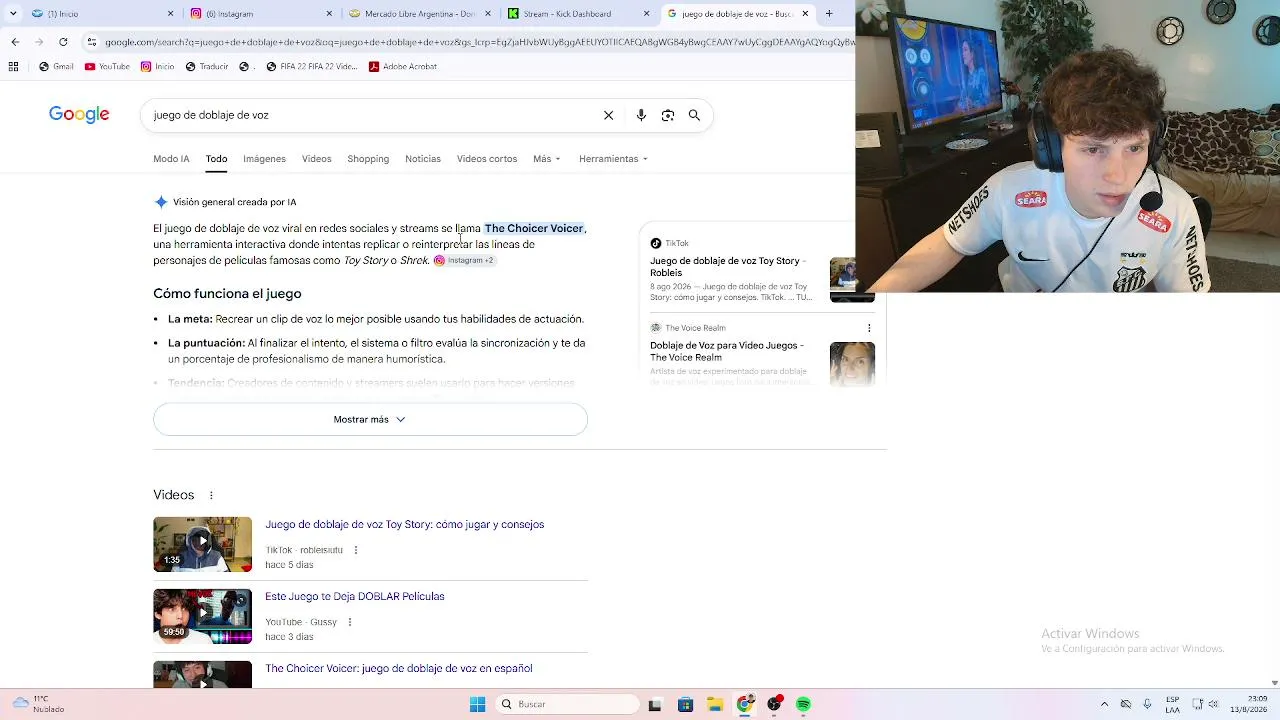Open options for the TikTok robleisiutu video
The width and height of the screenshot is (1280, 720).
[355, 550]
